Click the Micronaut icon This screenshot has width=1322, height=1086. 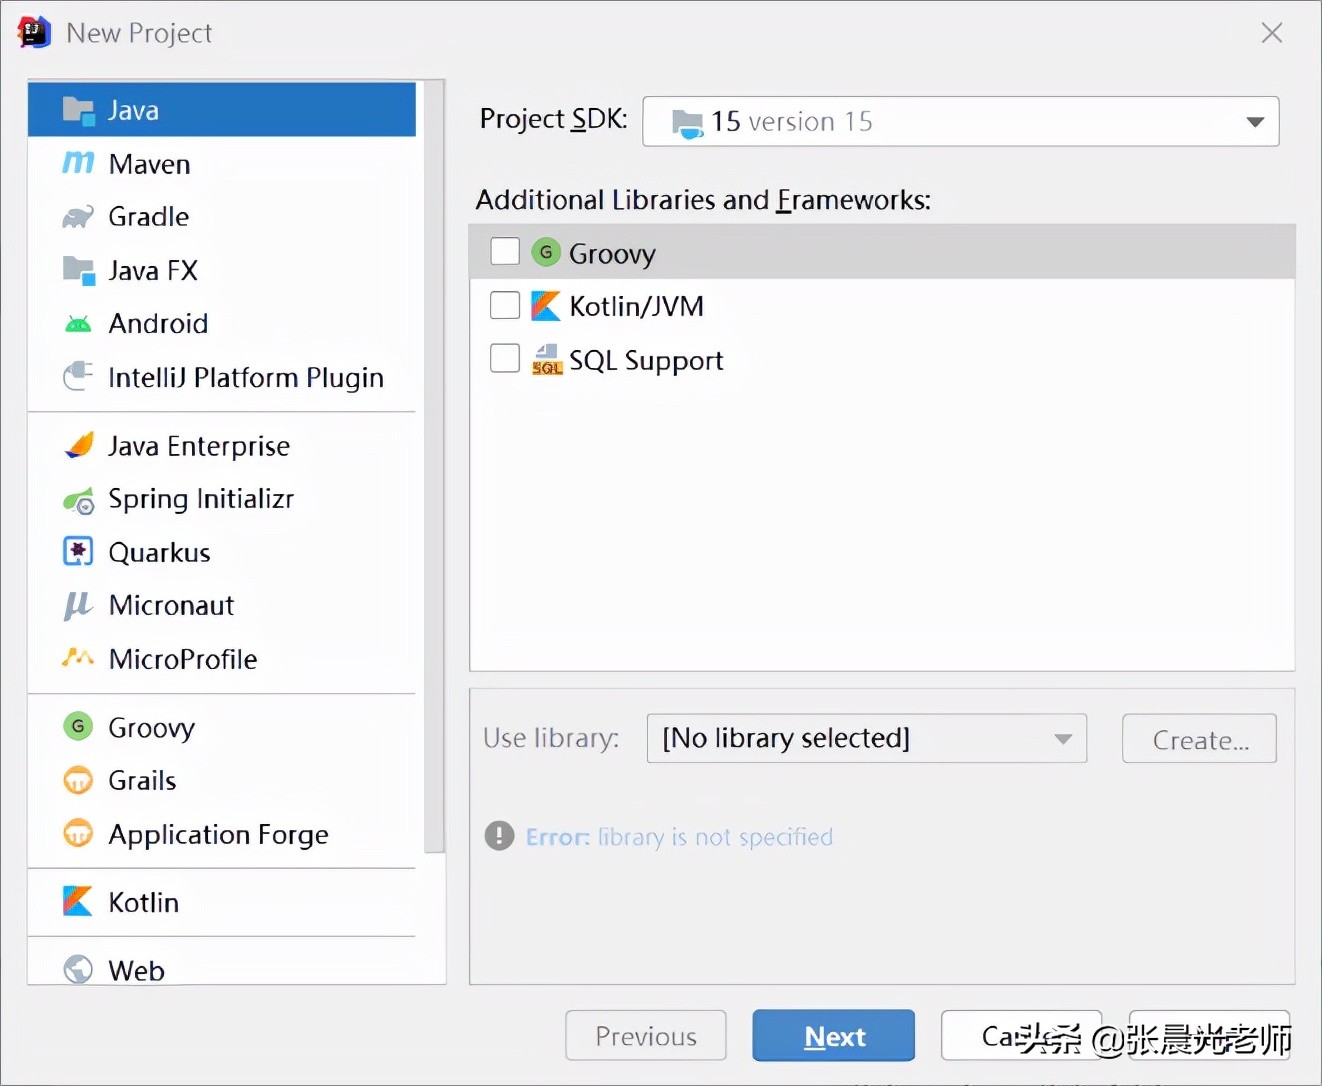78,606
